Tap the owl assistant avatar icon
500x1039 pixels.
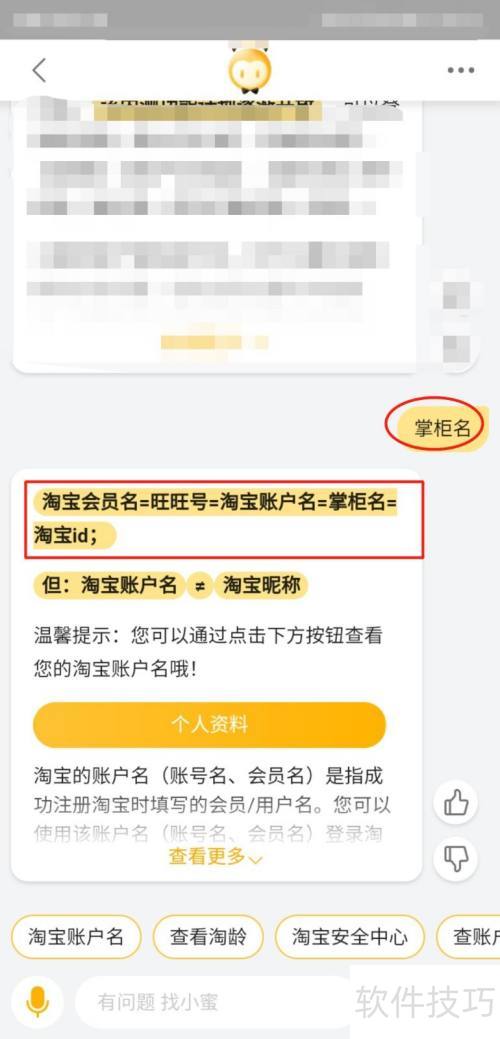click(250, 70)
